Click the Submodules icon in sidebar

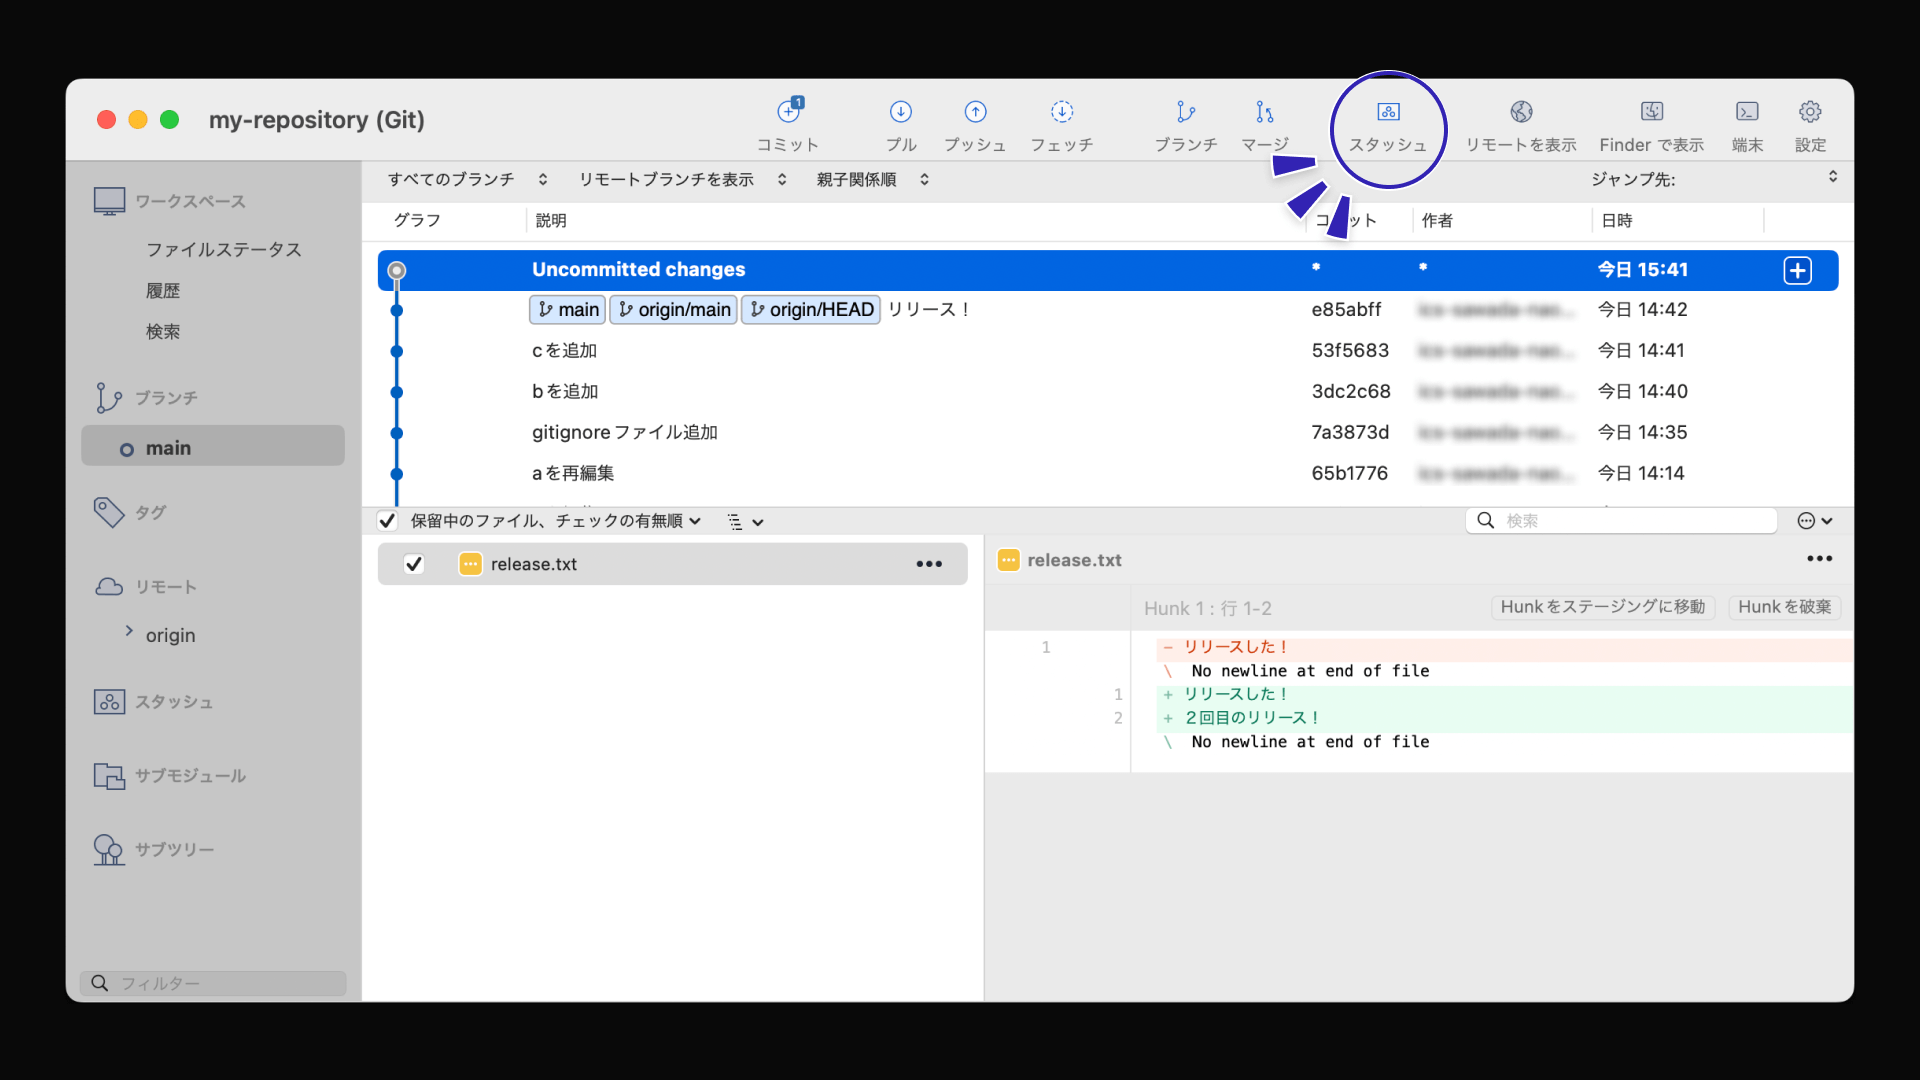(x=109, y=775)
